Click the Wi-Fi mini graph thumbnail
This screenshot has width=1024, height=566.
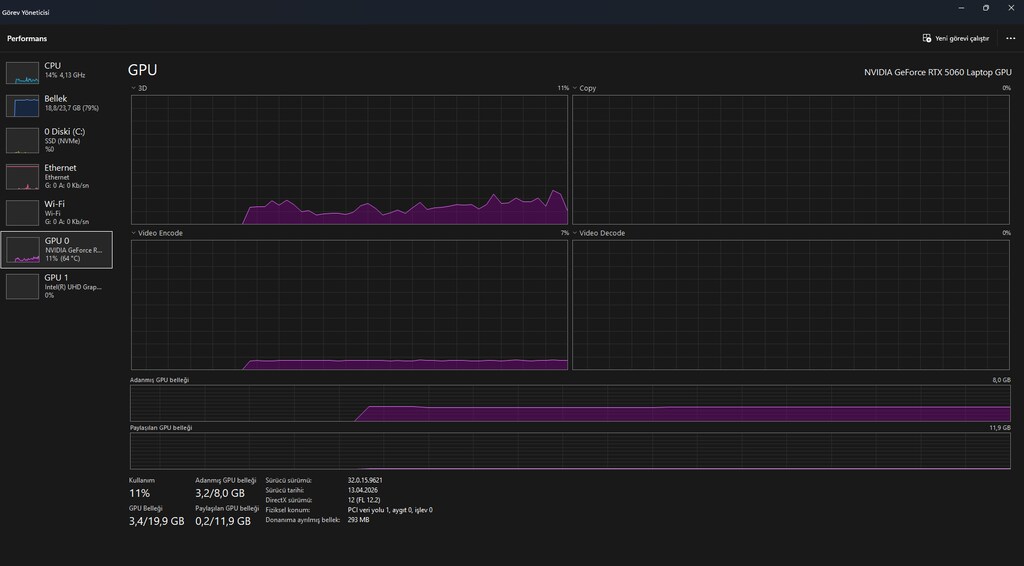22,213
